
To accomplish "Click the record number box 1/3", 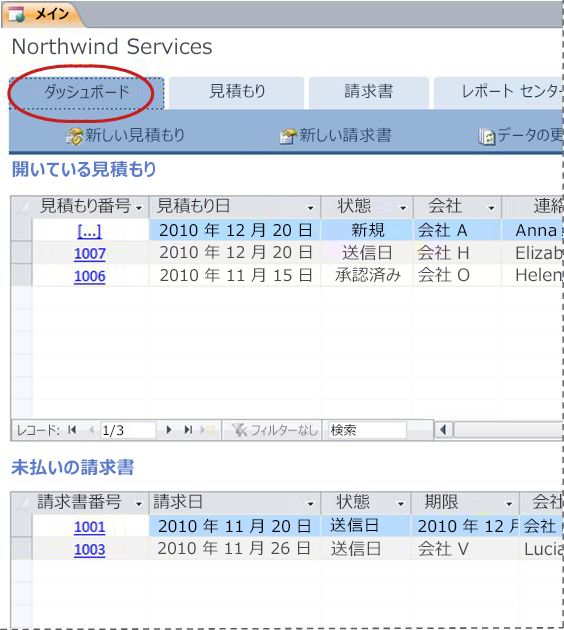I will pos(128,430).
